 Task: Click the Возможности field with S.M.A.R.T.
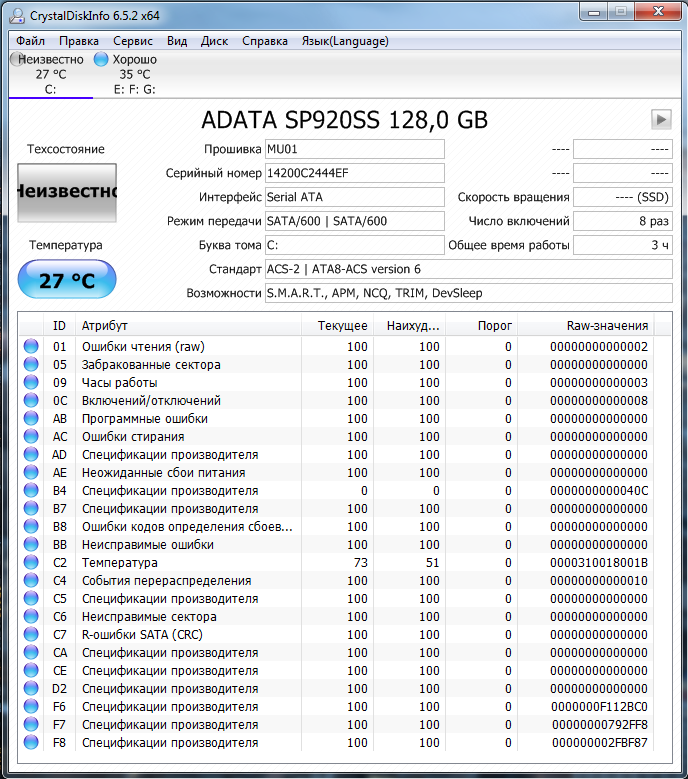(468, 293)
